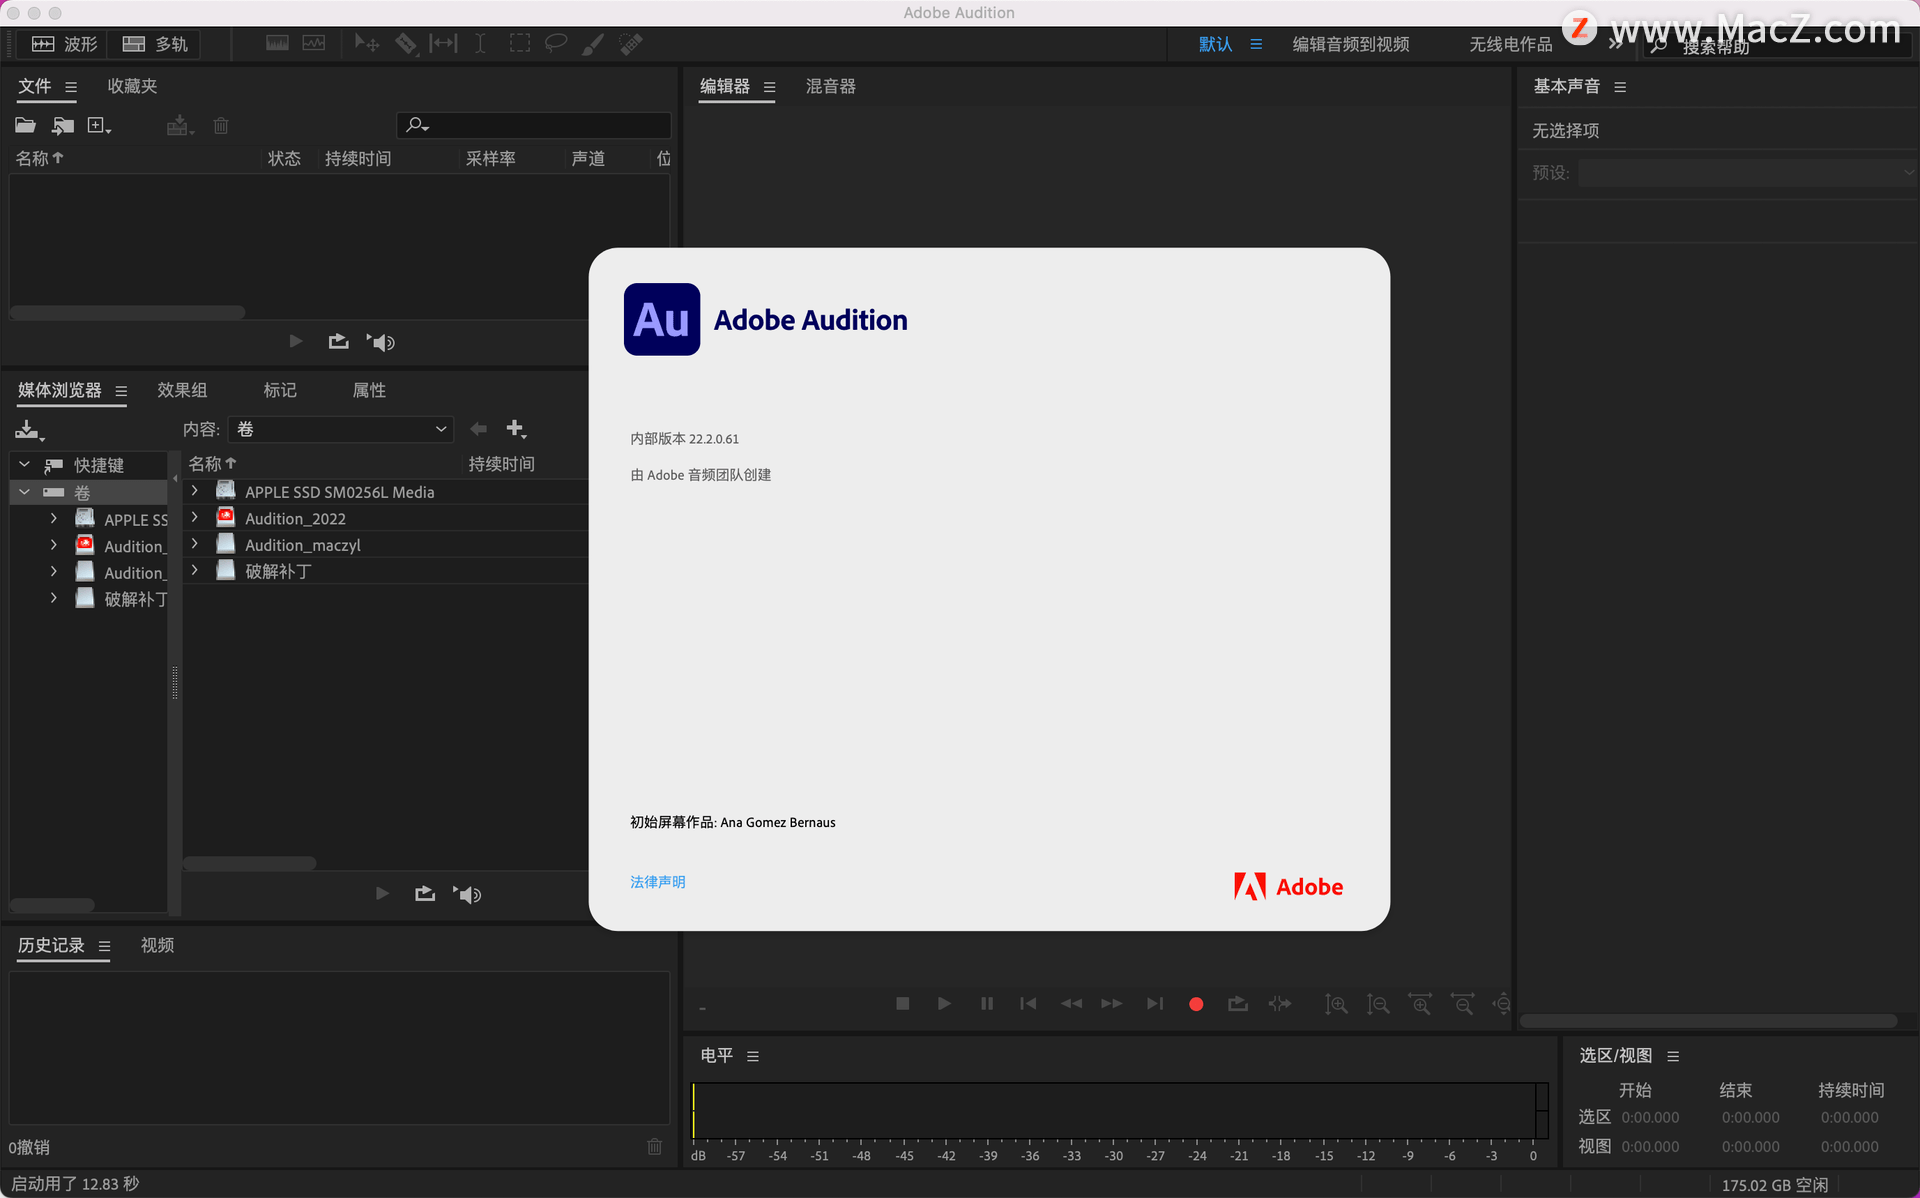Switch to the 标记 tab

[x=280, y=390]
